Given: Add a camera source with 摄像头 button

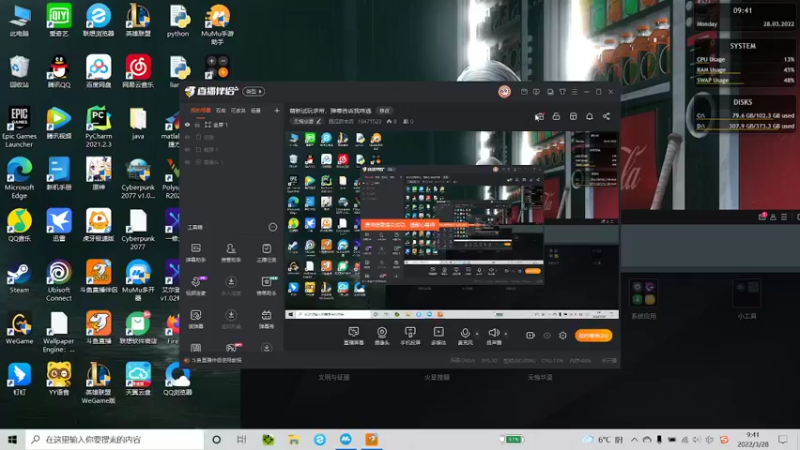Looking at the screenshot, I should (382, 336).
